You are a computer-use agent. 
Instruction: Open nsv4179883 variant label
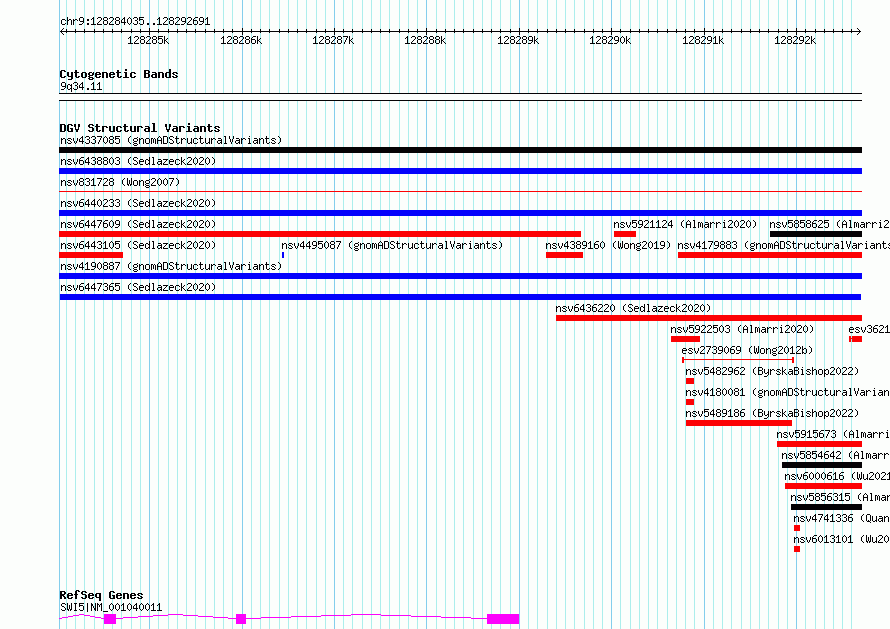point(783,245)
